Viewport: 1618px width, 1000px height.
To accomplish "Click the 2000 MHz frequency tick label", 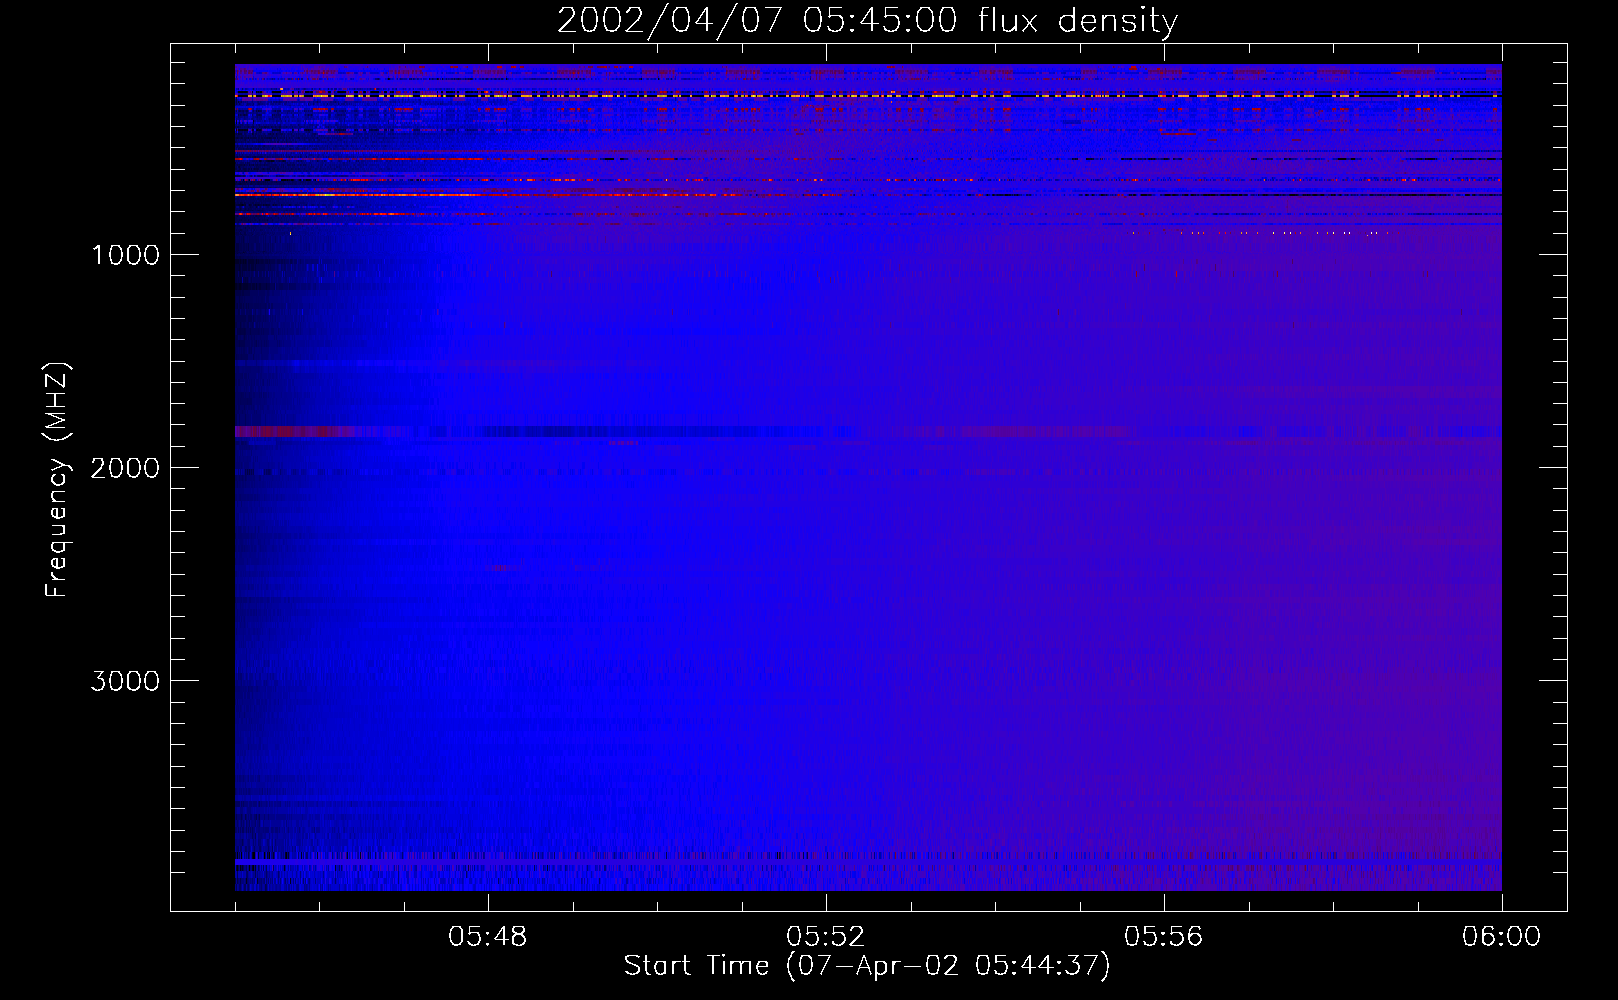I will tap(125, 468).
